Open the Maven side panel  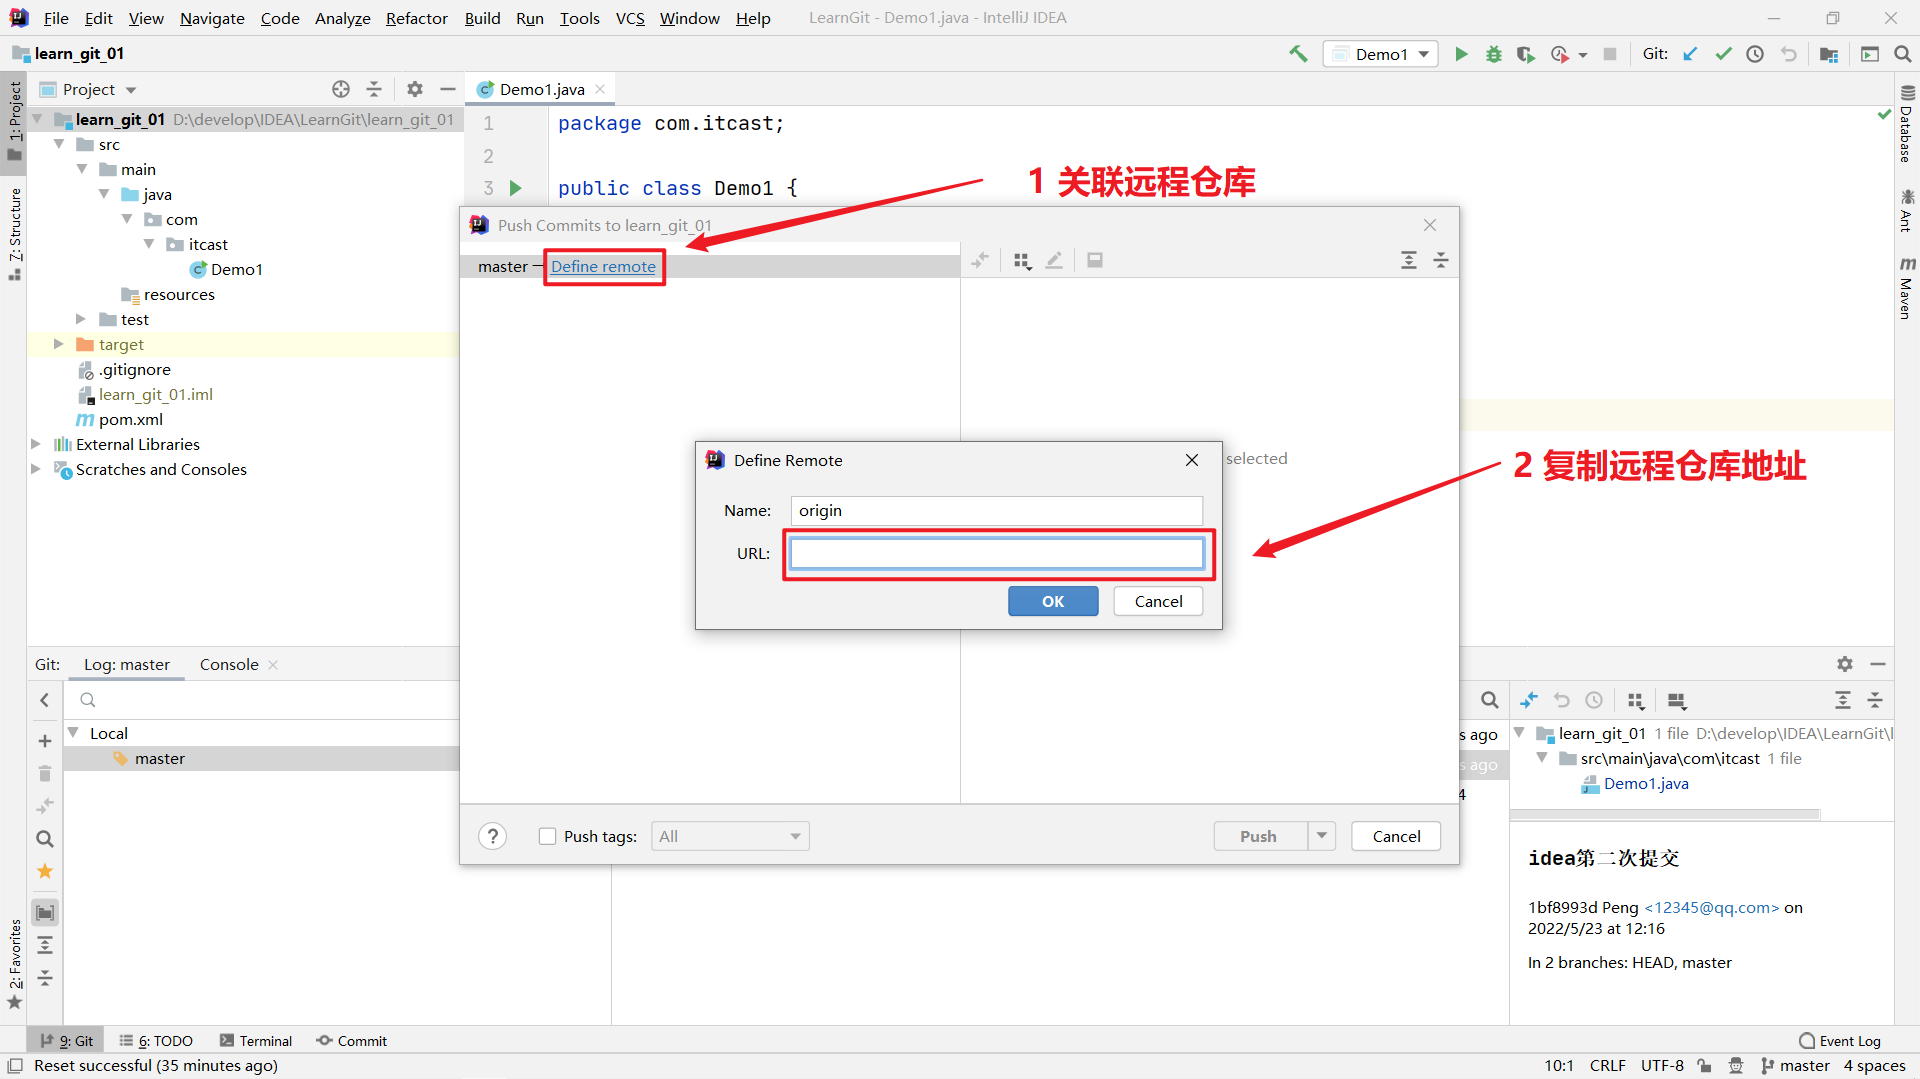(1907, 288)
